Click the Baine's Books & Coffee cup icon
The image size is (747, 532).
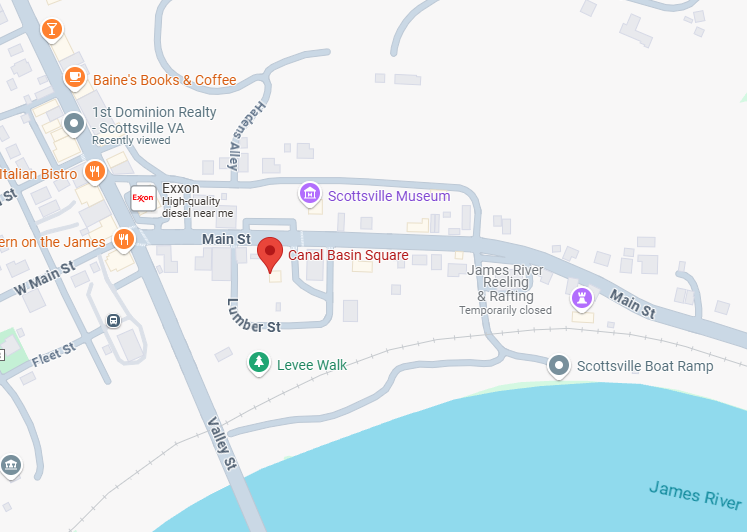point(75,78)
